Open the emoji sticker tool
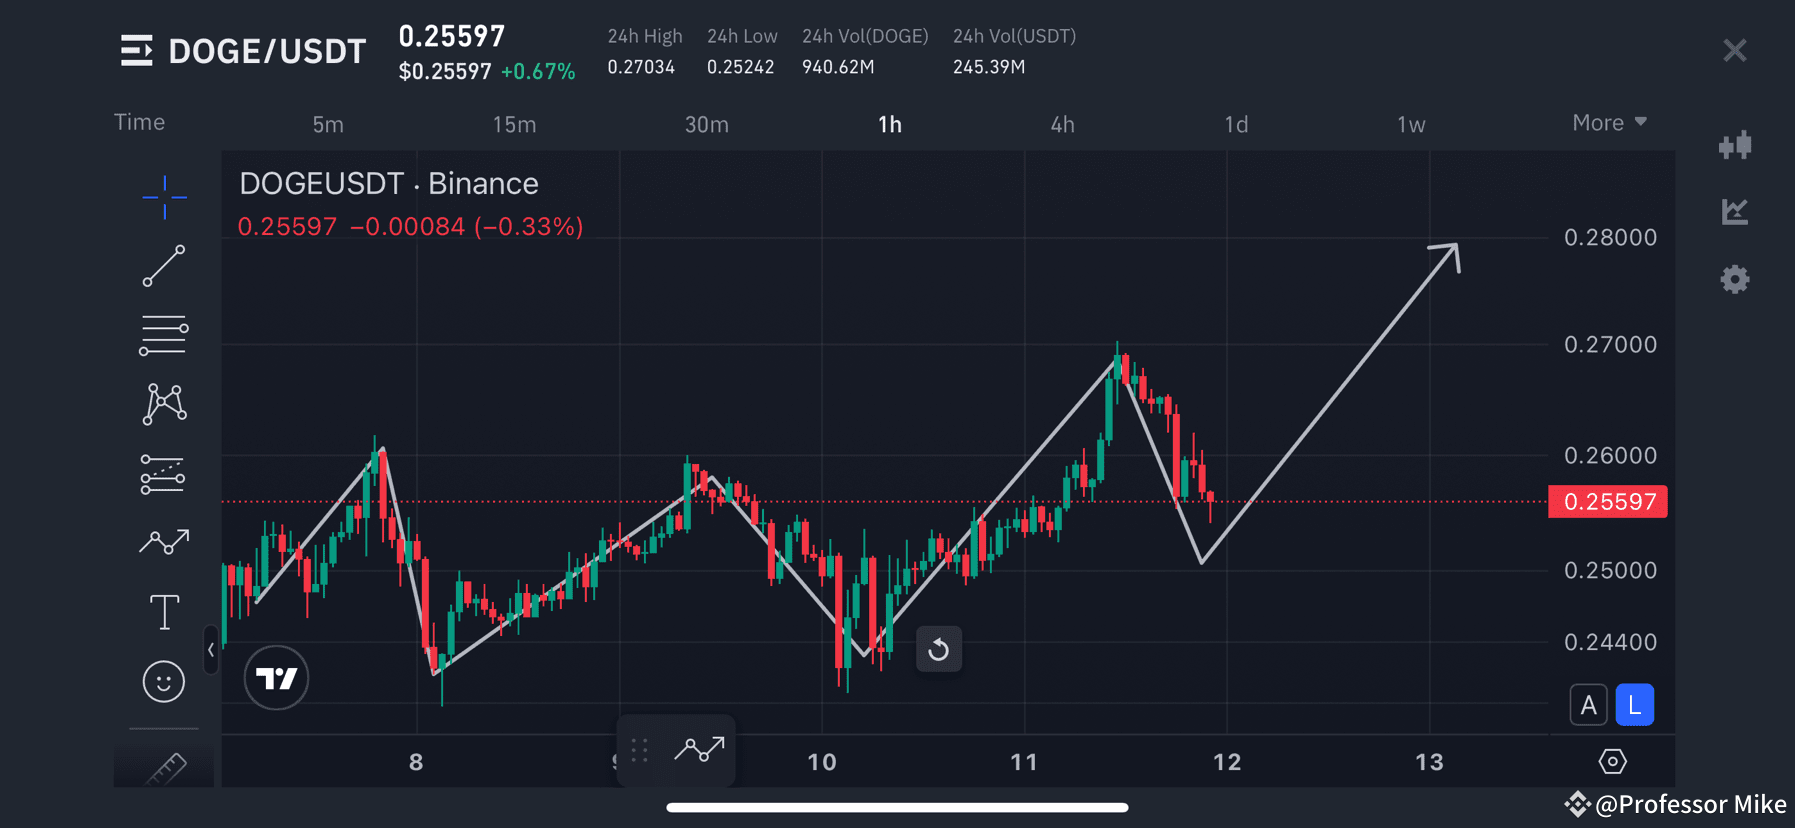The width and height of the screenshot is (1795, 828). click(164, 681)
